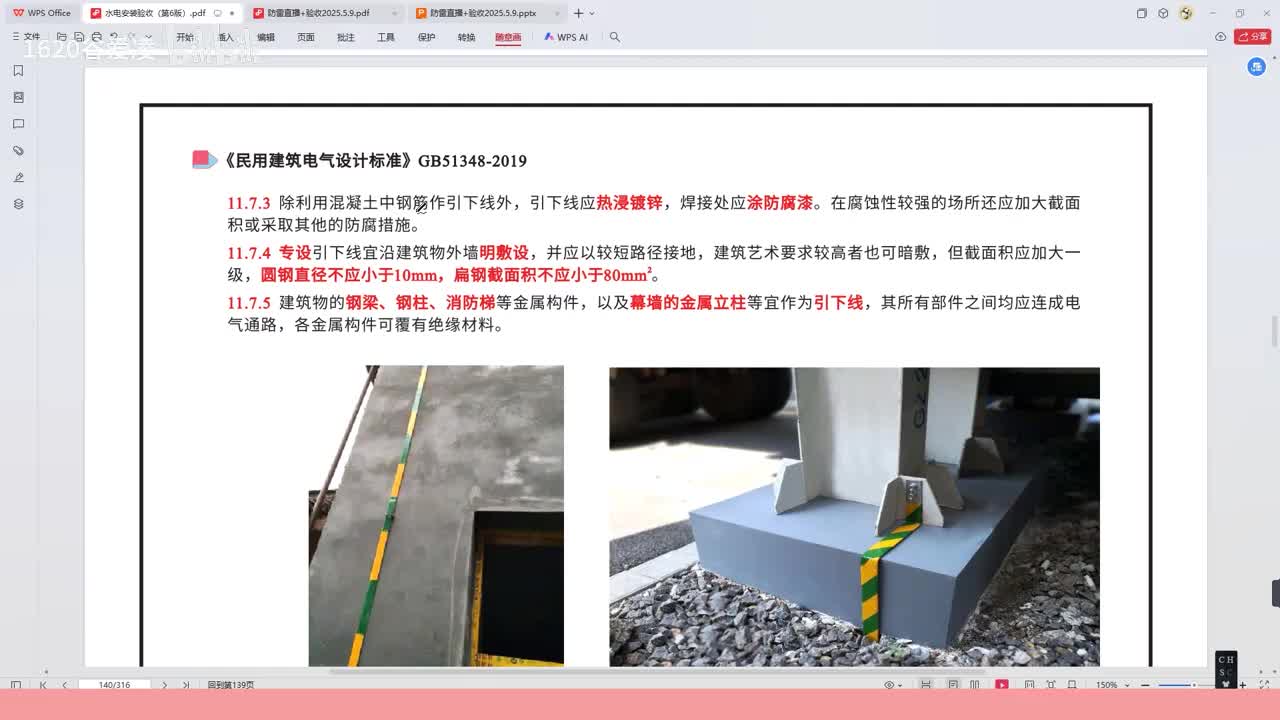Click the blue floating assistant icon
The width and height of the screenshot is (1280, 720).
coord(1257,66)
